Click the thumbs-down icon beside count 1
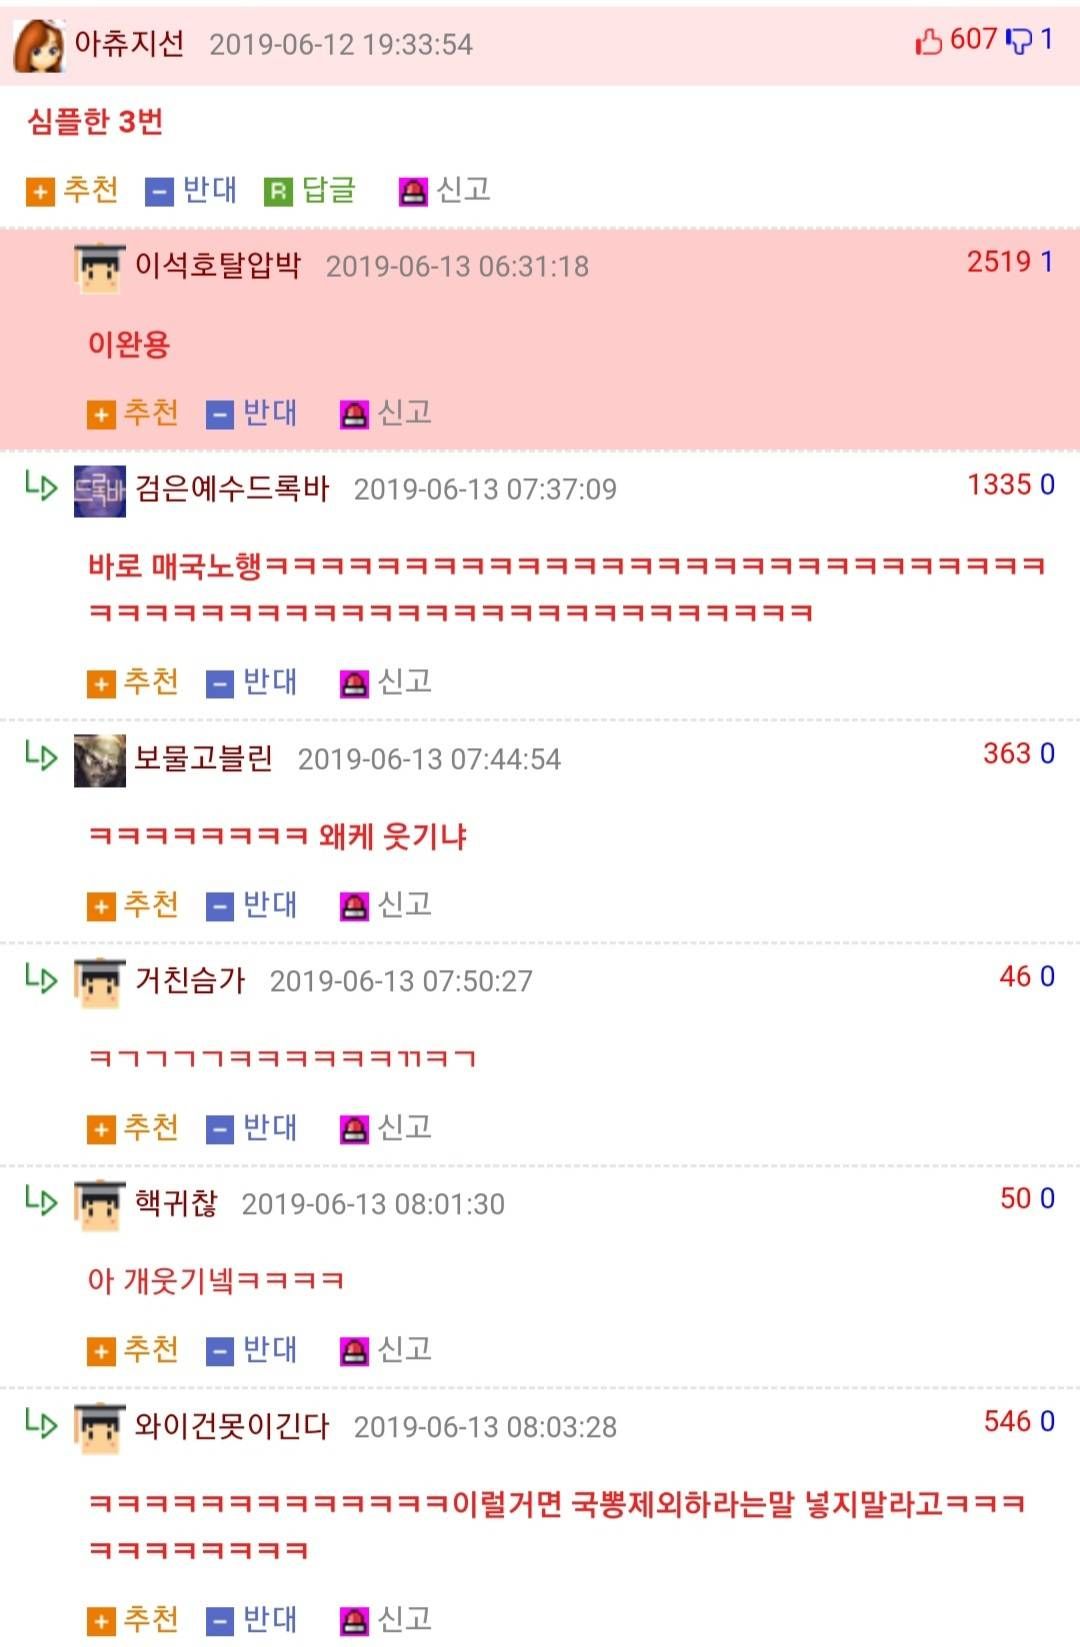1080x1647 pixels. tap(1018, 41)
